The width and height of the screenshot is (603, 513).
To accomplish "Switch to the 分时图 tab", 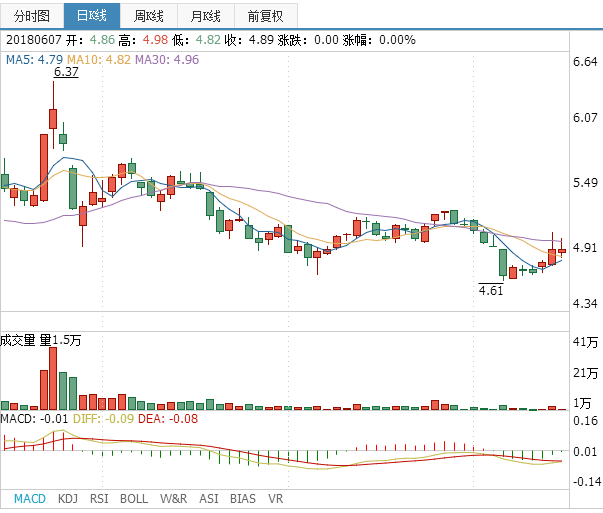I will click(32, 16).
